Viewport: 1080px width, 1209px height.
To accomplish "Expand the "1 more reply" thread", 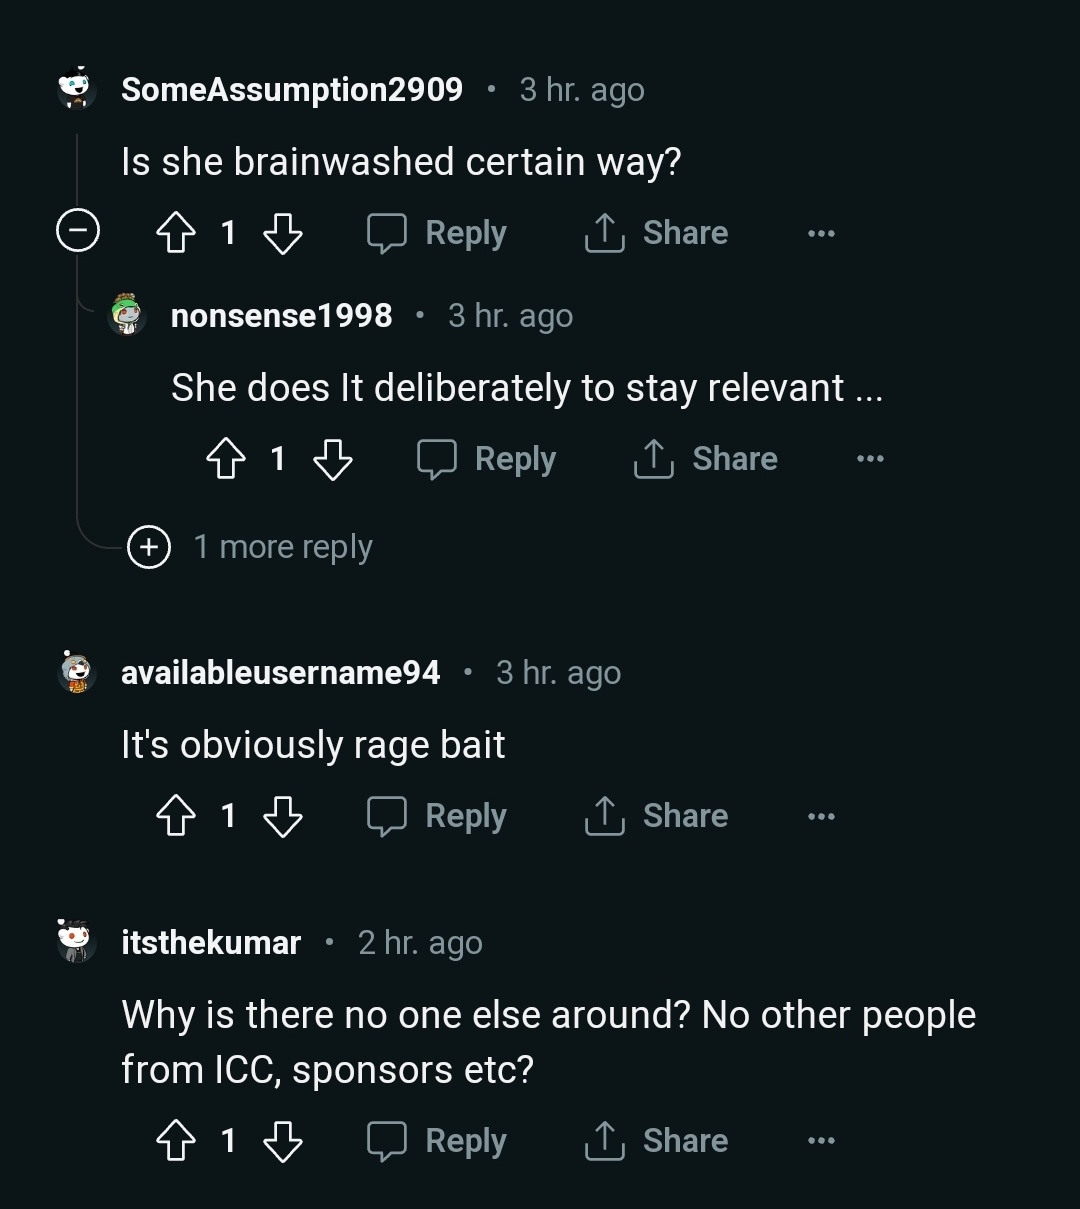I will point(149,547).
